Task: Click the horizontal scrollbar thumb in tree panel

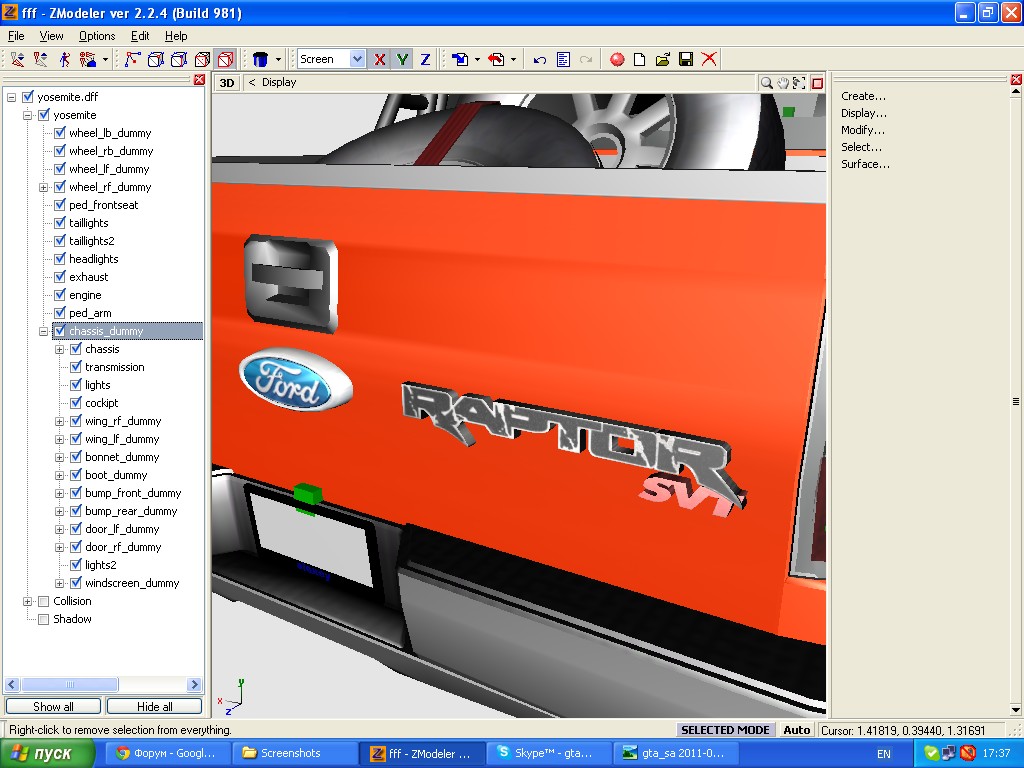Action: 70,684
